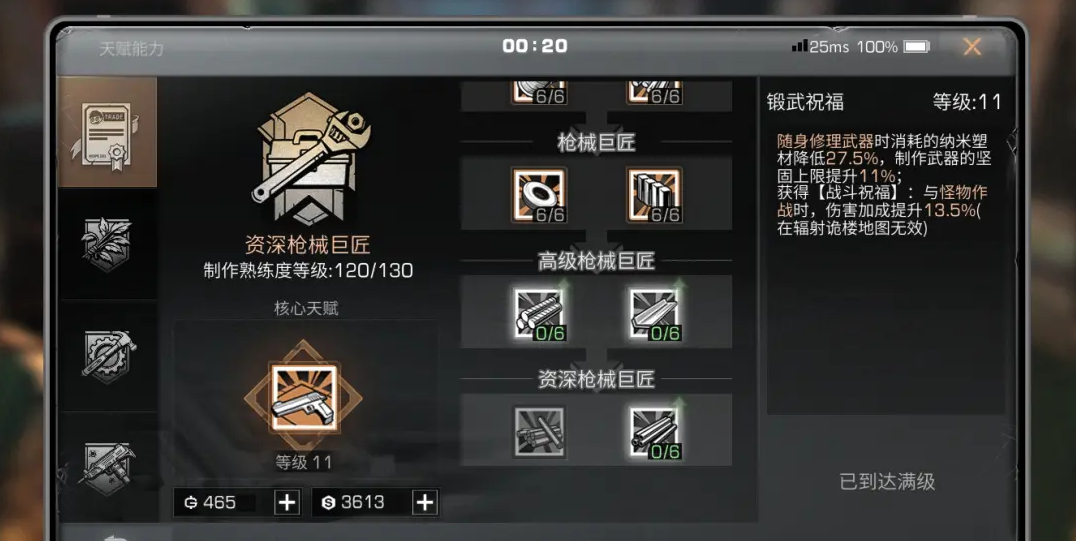Screen dimensions: 1076x541
Task: Select the 0/6 barrels skill under 资深枪械巨匠
Action: [655, 432]
